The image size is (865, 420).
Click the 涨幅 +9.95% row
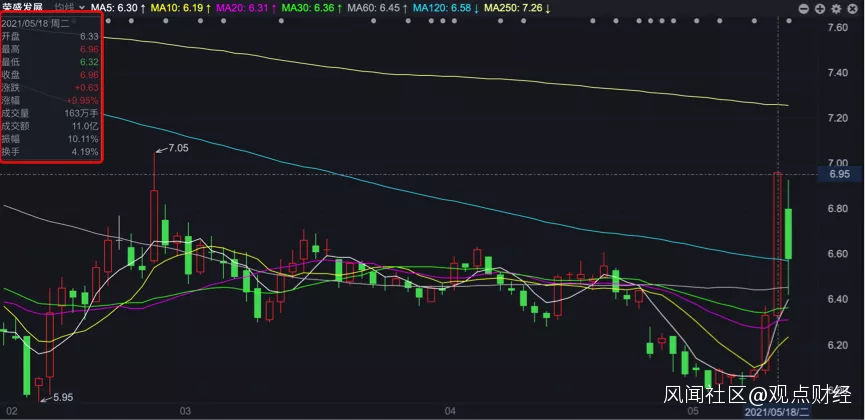pyautogui.click(x=51, y=100)
